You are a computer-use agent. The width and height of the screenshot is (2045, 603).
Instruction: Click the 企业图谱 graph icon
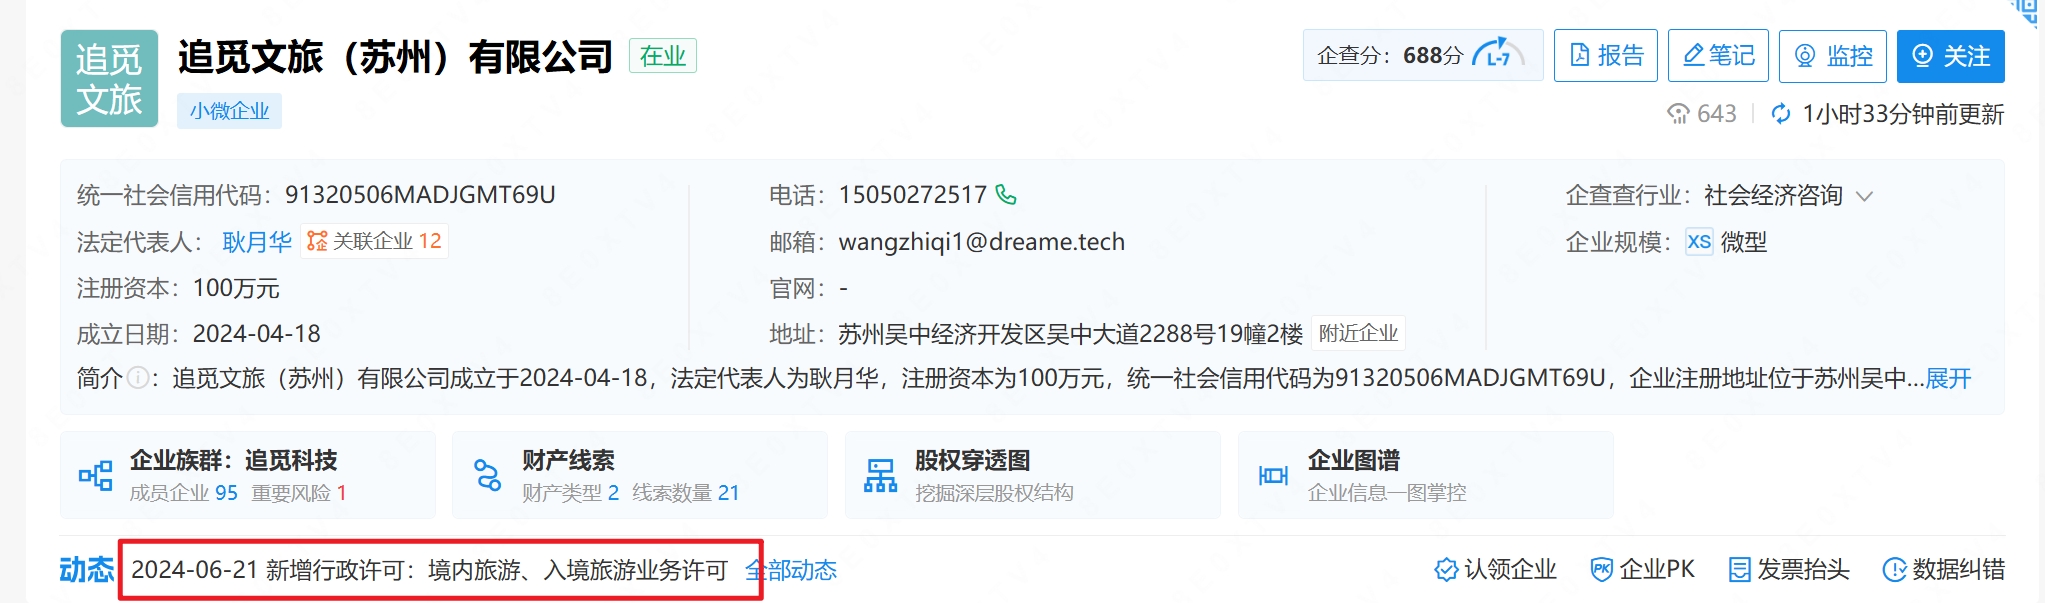pyautogui.click(x=1273, y=476)
